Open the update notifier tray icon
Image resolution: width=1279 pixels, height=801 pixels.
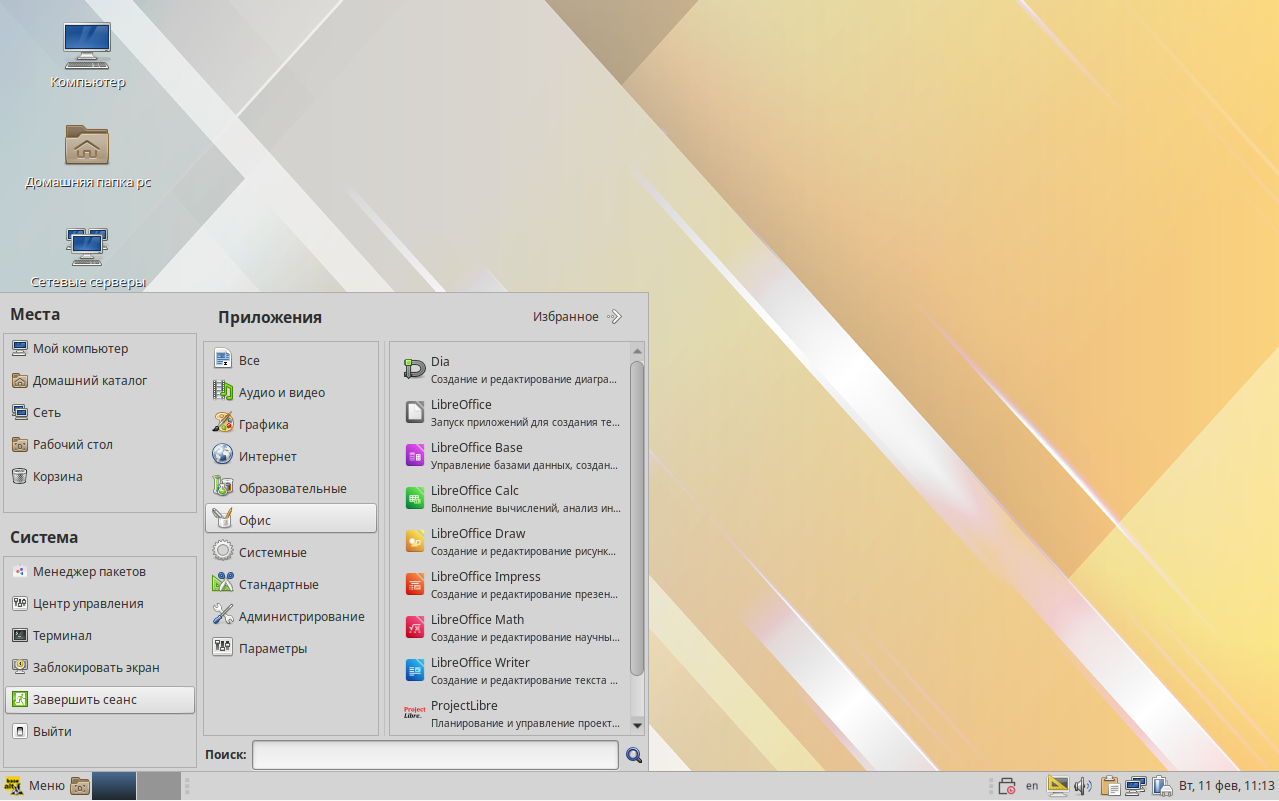coord(1007,786)
